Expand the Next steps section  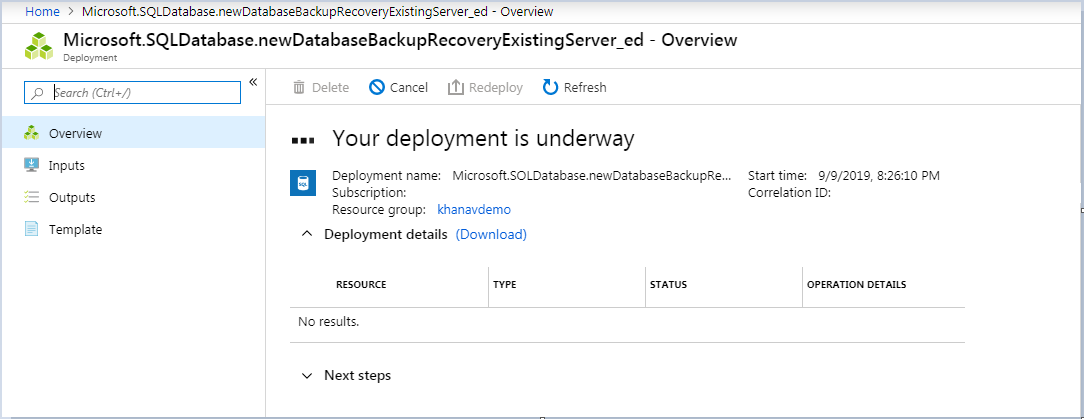tap(306, 376)
